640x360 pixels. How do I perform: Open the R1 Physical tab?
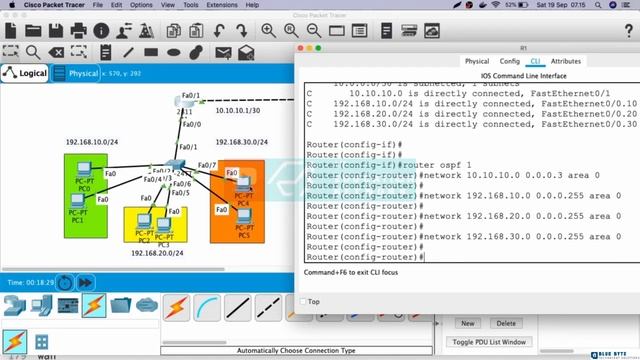(x=477, y=61)
